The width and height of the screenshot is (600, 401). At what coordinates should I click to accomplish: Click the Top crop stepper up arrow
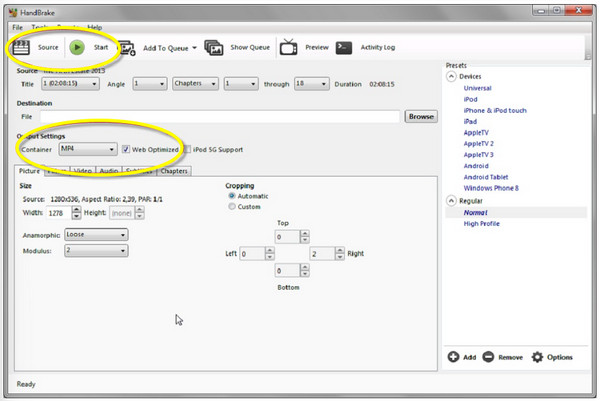pyautogui.click(x=305, y=233)
